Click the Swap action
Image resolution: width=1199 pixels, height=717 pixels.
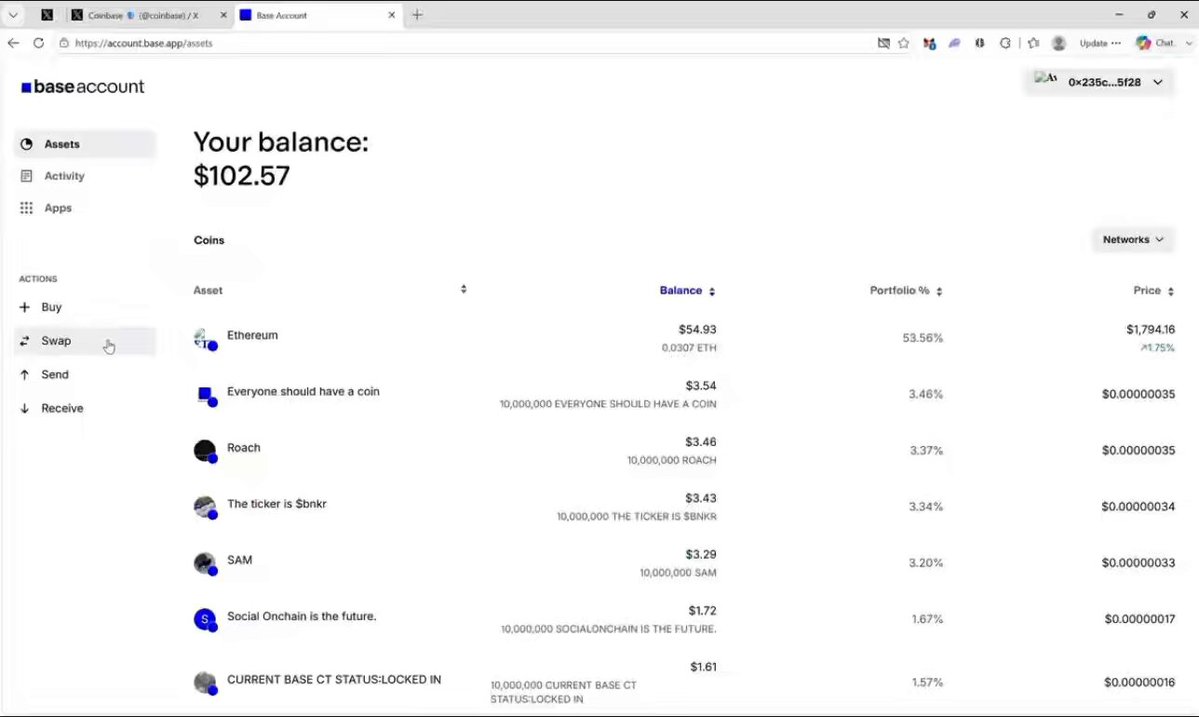point(85,341)
